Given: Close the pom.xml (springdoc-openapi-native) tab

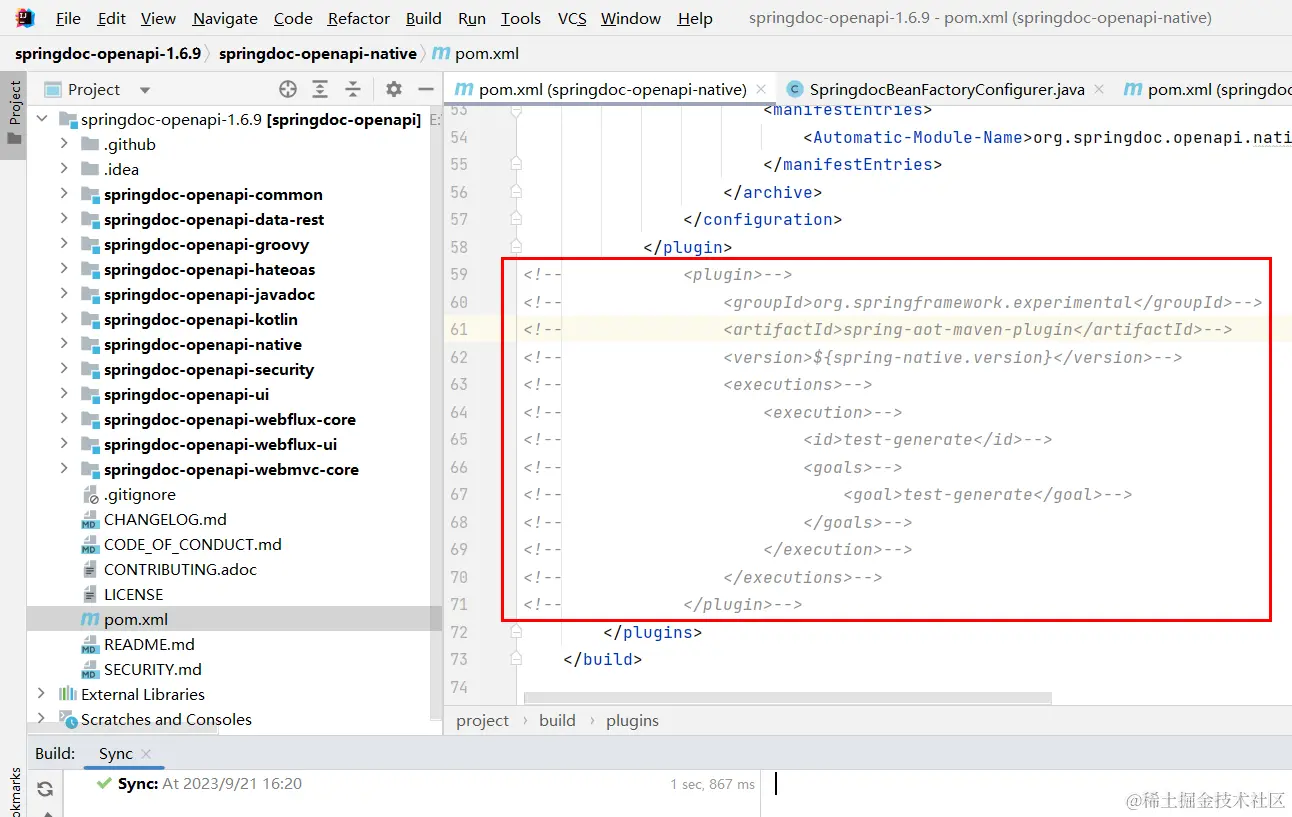Looking at the screenshot, I should 761,89.
